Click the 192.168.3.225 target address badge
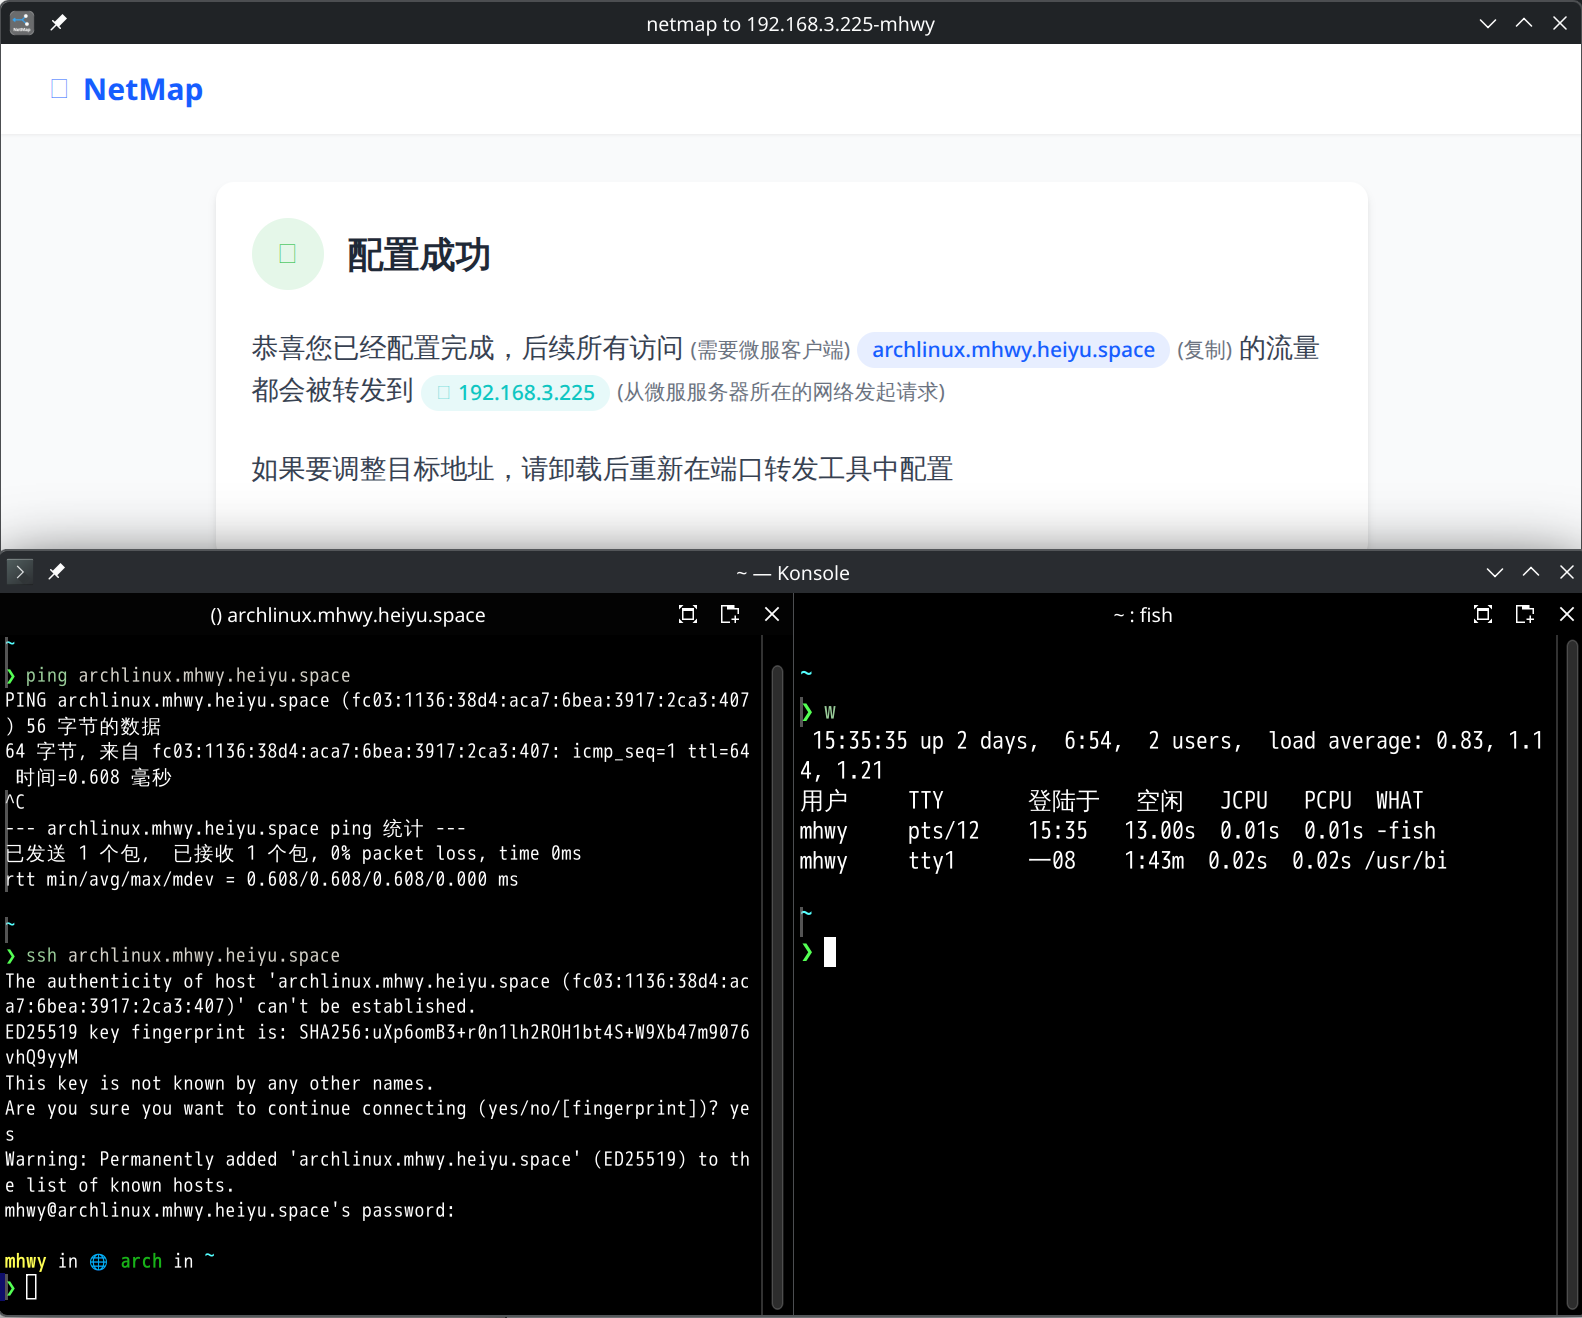Viewport: 1582px width, 1318px height. pyautogui.click(x=516, y=393)
